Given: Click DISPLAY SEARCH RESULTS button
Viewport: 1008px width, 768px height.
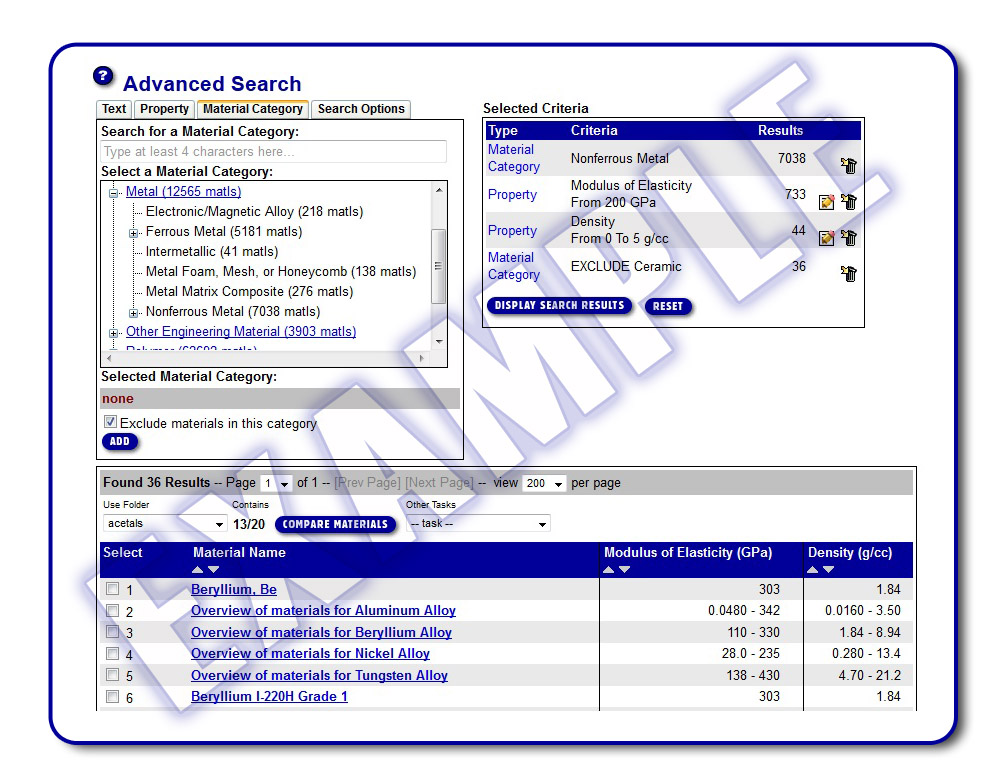Looking at the screenshot, I should pyautogui.click(x=559, y=305).
